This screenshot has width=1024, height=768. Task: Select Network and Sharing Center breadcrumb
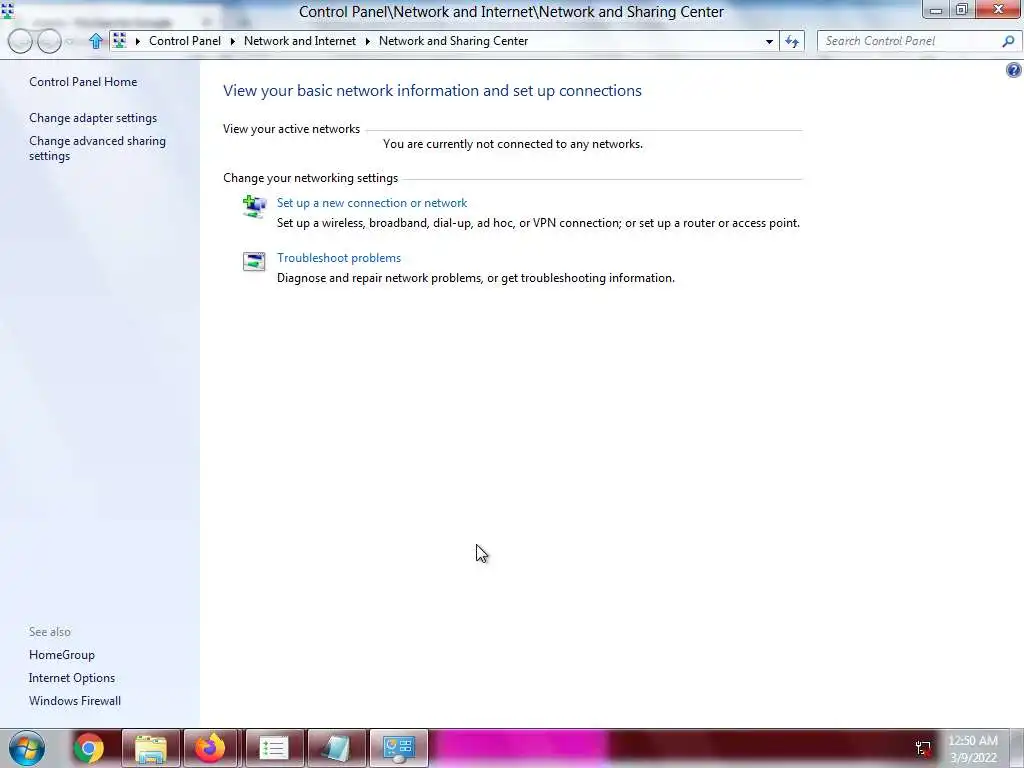[453, 40]
